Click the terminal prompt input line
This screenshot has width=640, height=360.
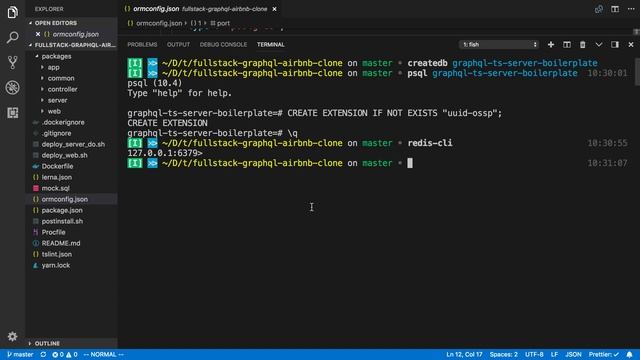click(x=377, y=163)
